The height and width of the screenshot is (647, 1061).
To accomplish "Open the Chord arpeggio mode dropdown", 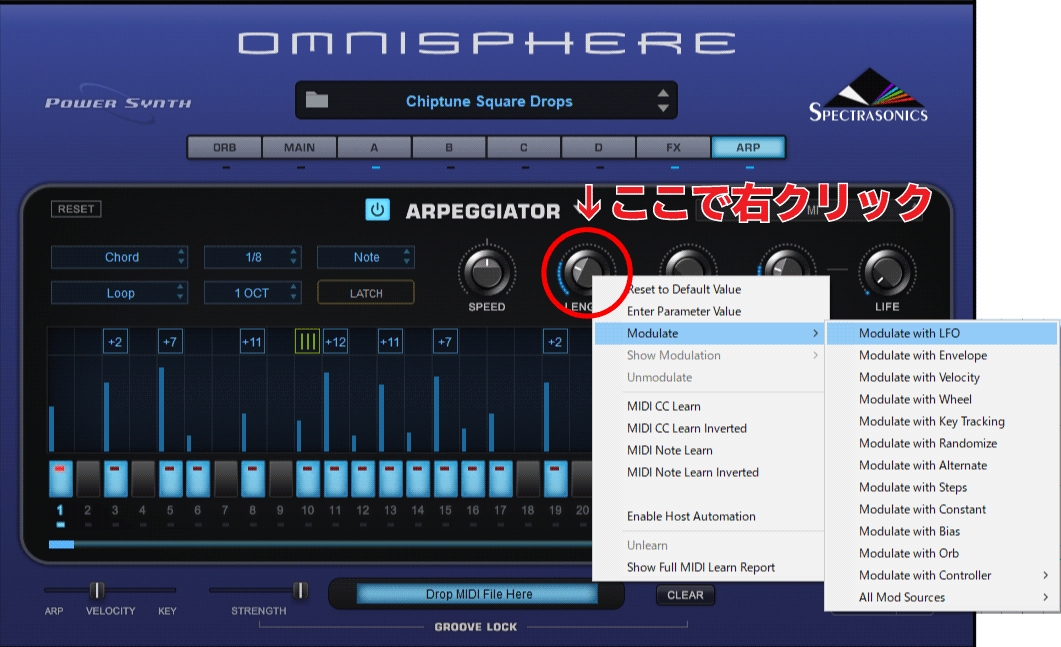I will (x=119, y=257).
